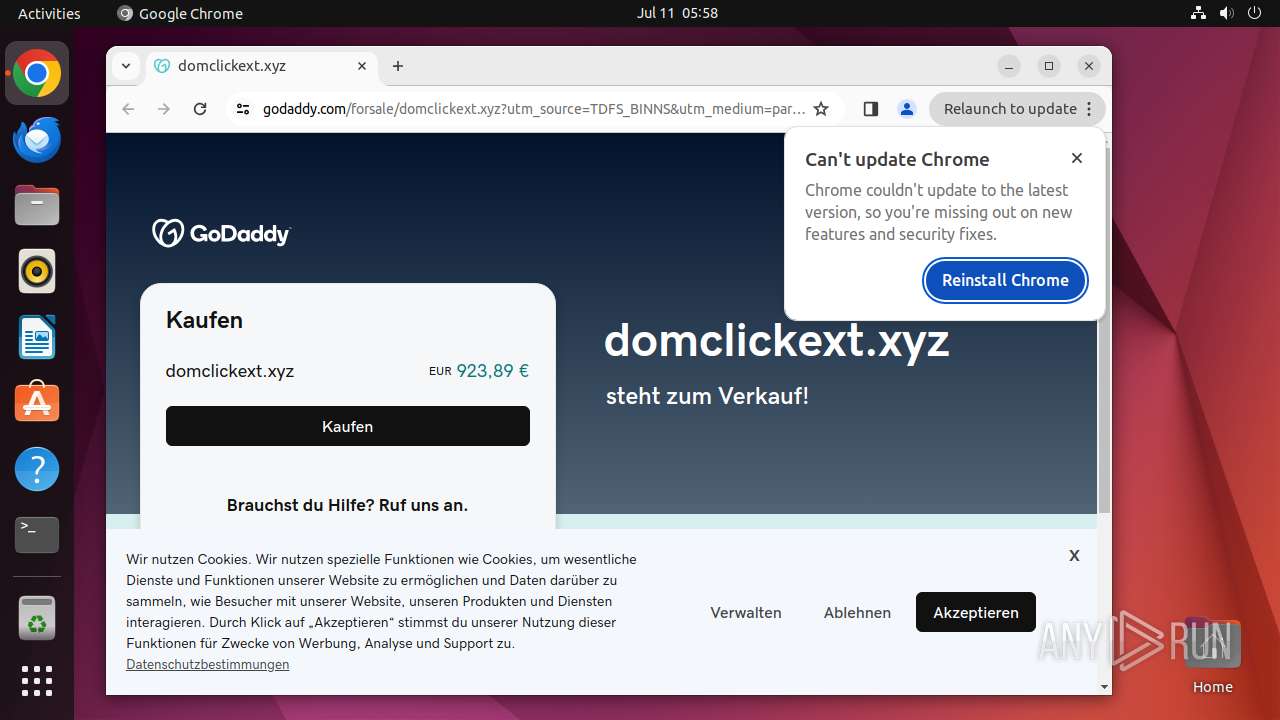Launch LibreOffice Writer from the dock
1280x720 pixels.
(37, 337)
